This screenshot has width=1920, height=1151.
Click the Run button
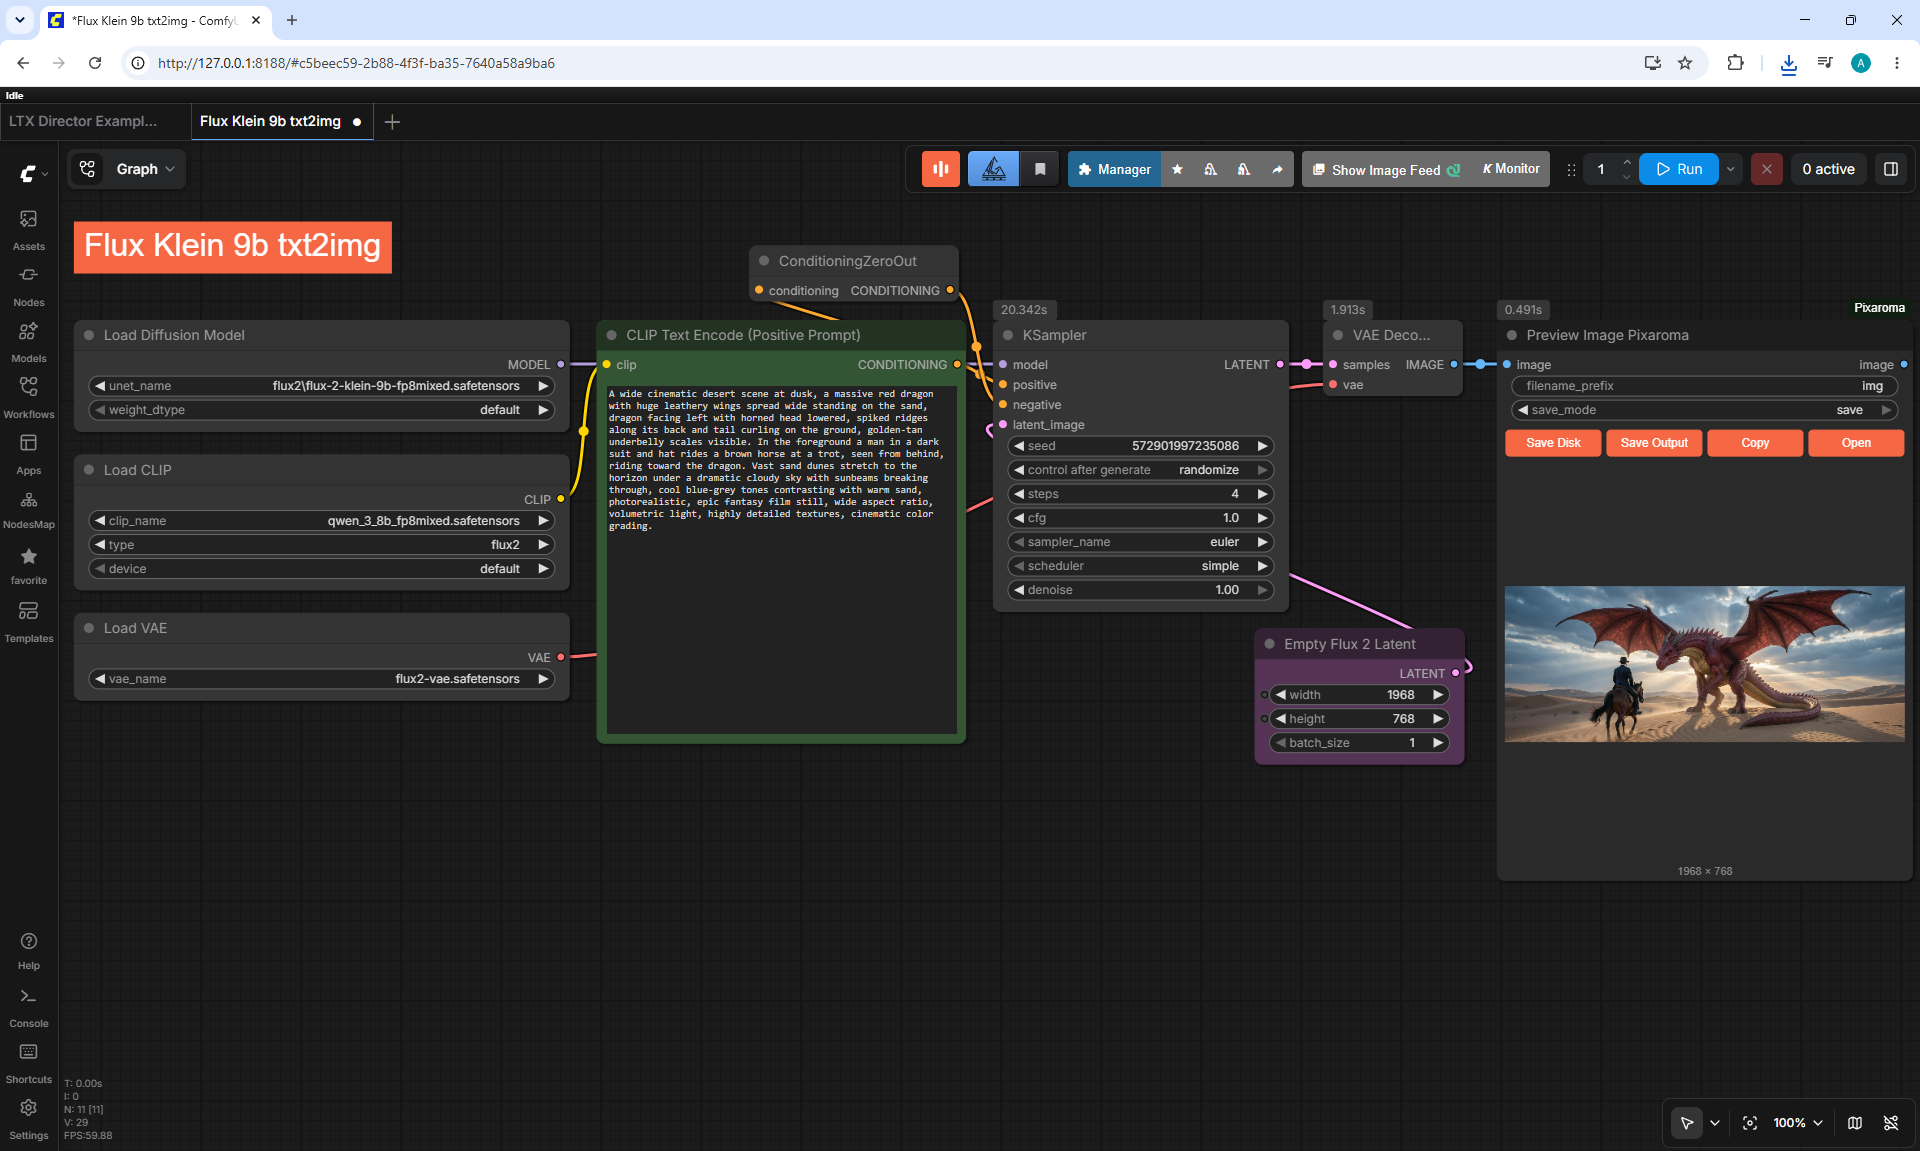[1678, 169]
